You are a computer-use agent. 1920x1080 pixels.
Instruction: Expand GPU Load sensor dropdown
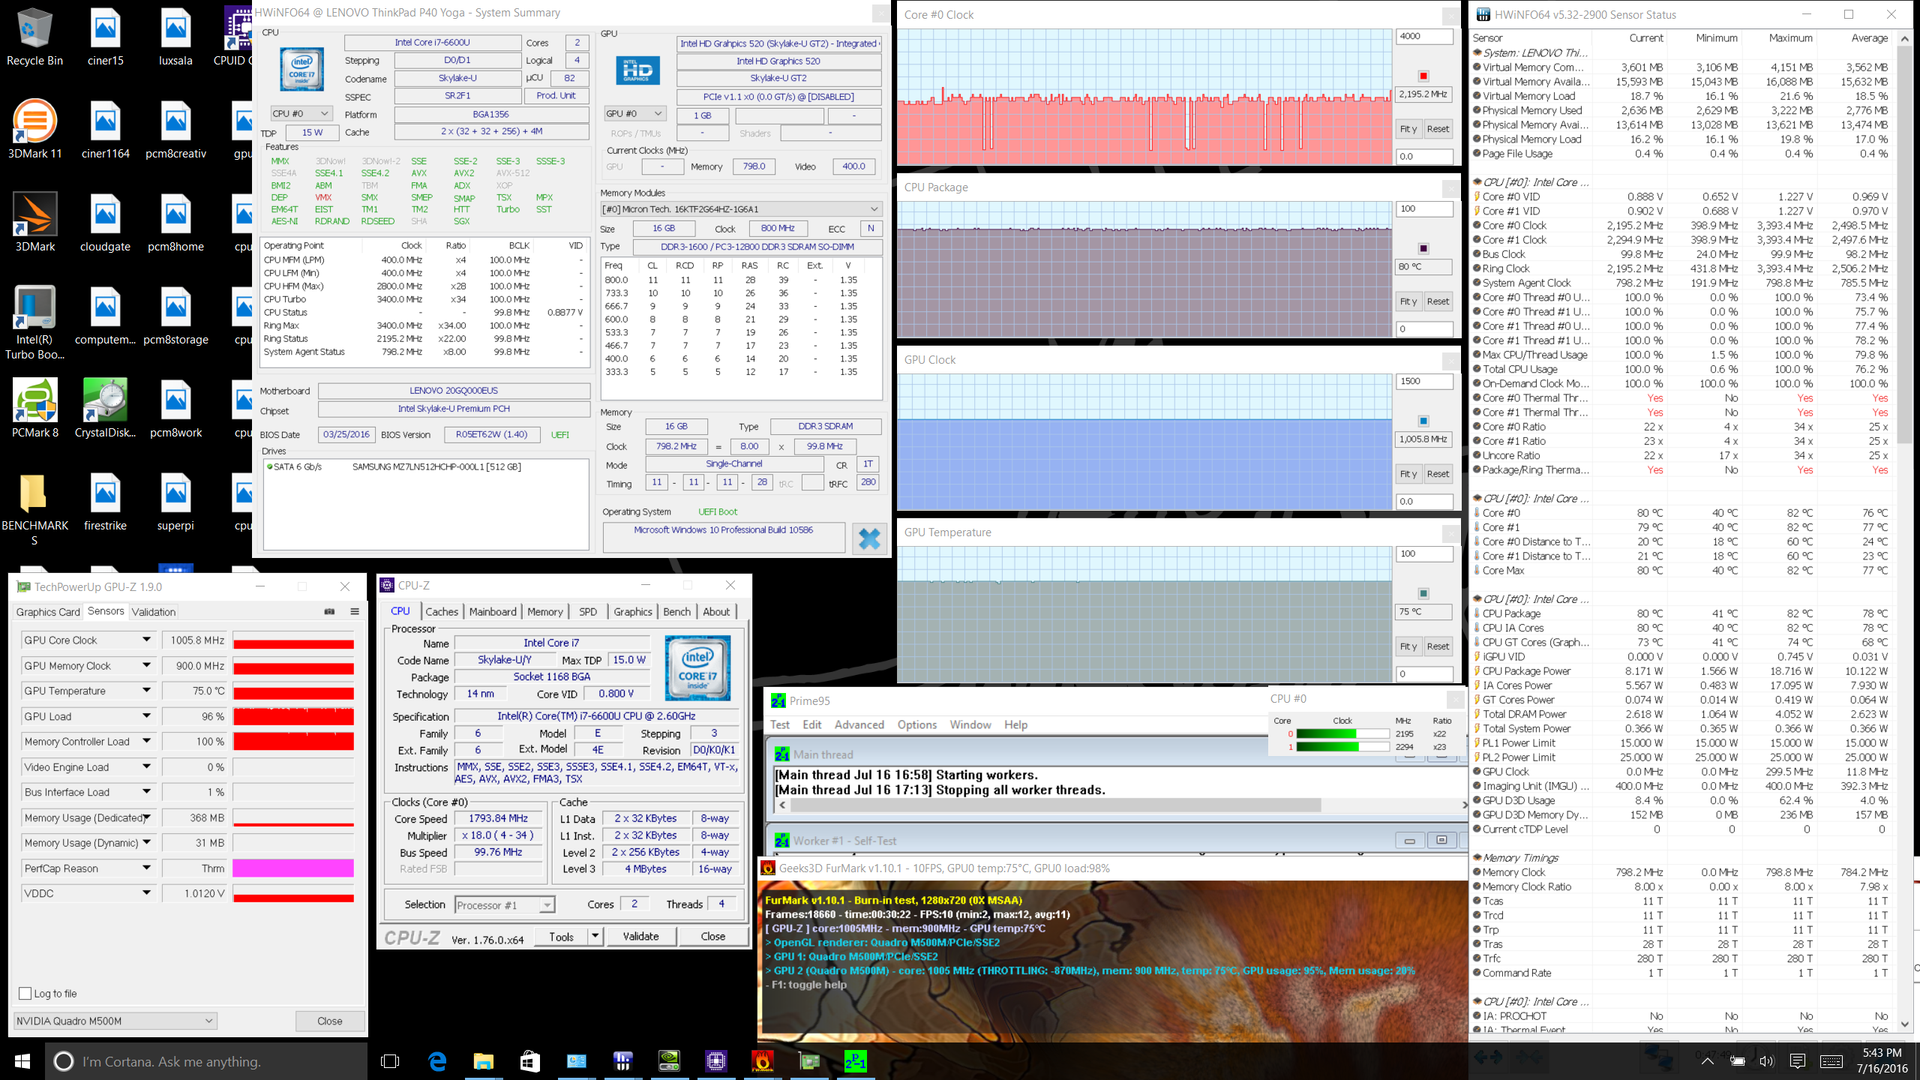pos(146,716)
